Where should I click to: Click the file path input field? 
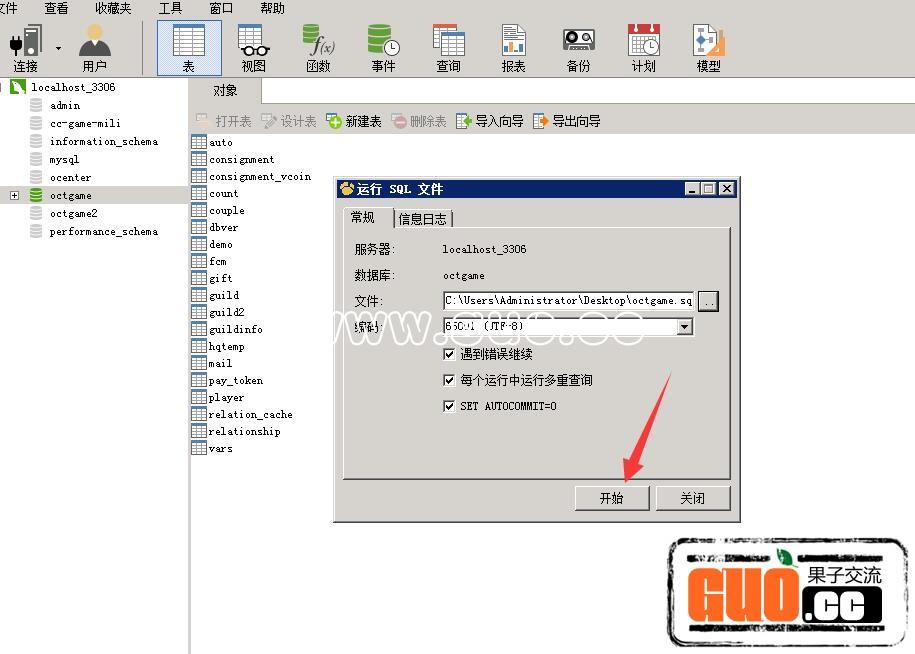click(568, 300)
